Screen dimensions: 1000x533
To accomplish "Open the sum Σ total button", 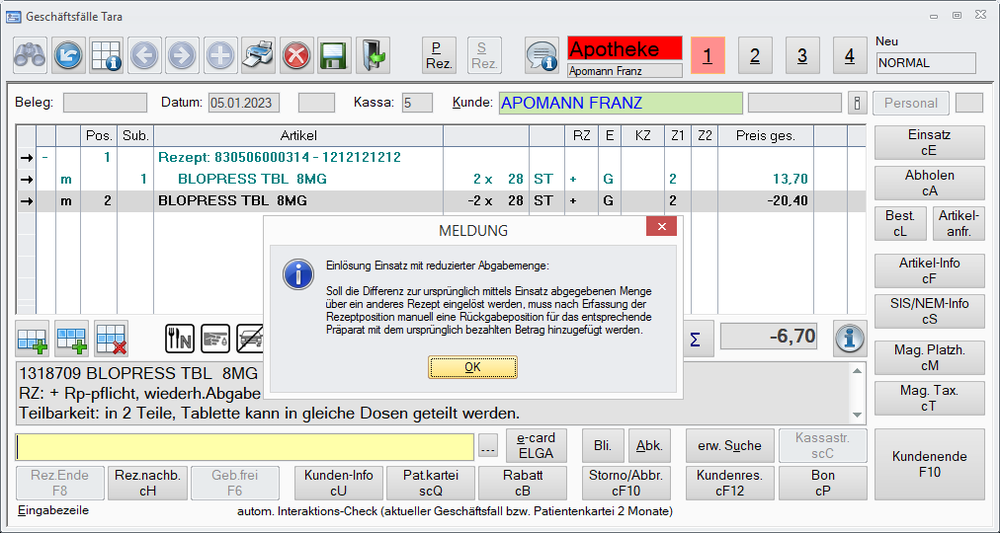I will (x=695, y=339).
